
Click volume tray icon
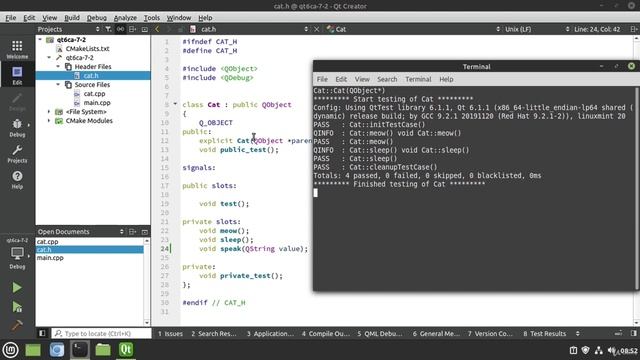[x=611, y=350]
